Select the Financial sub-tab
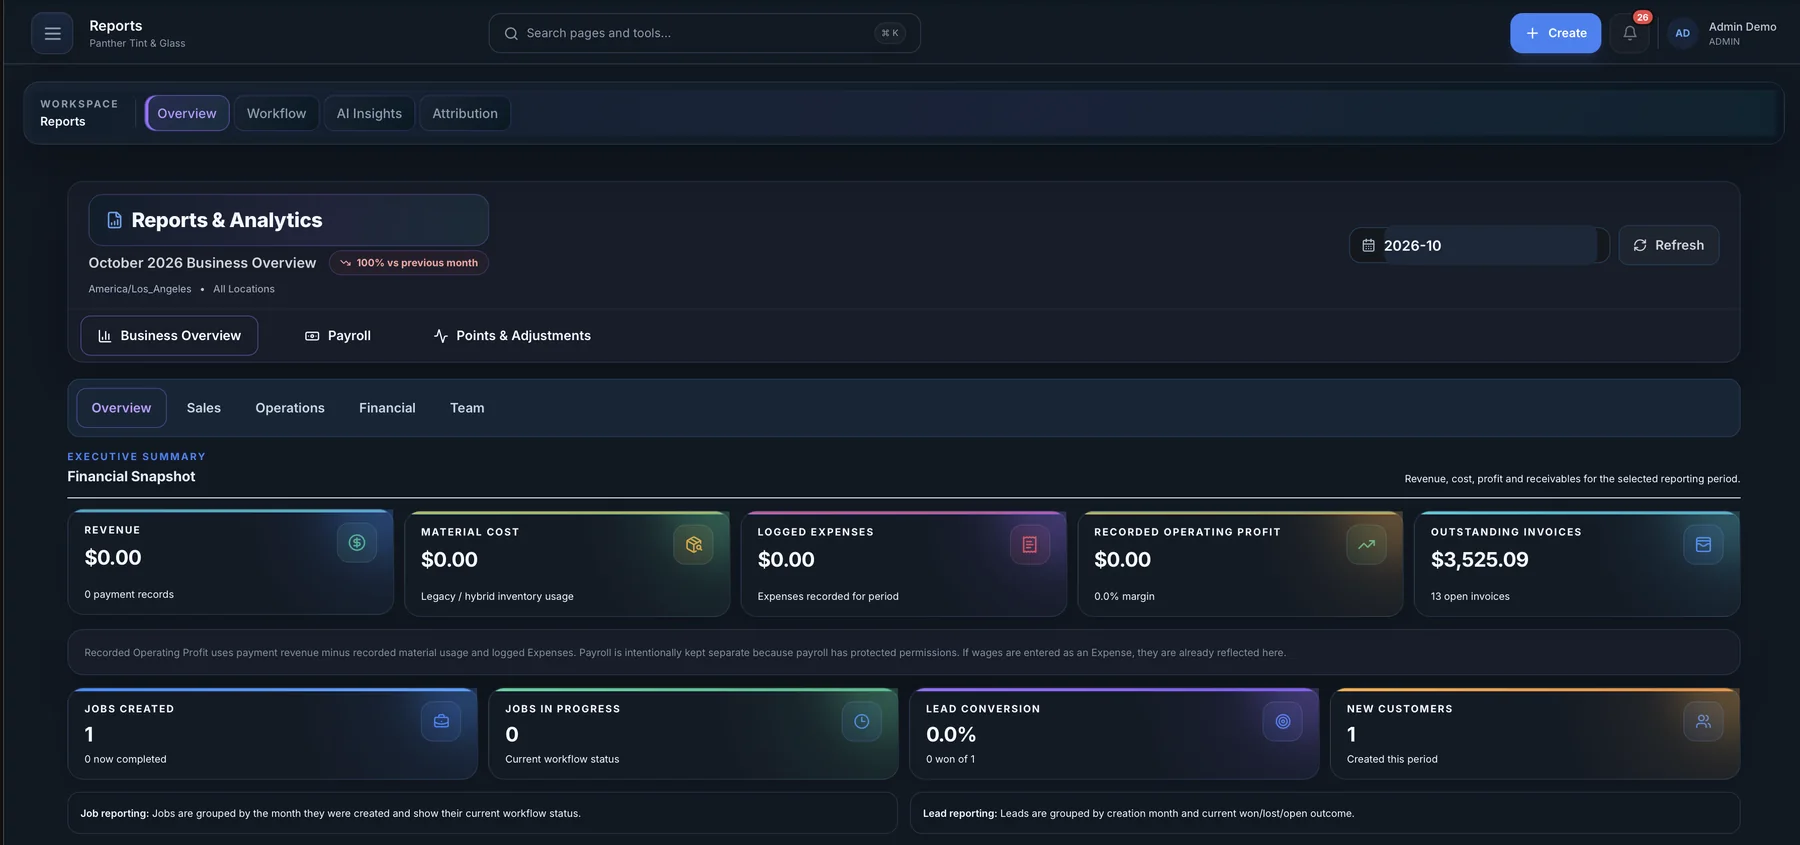 pyautogui.click(x=387, y=408)
